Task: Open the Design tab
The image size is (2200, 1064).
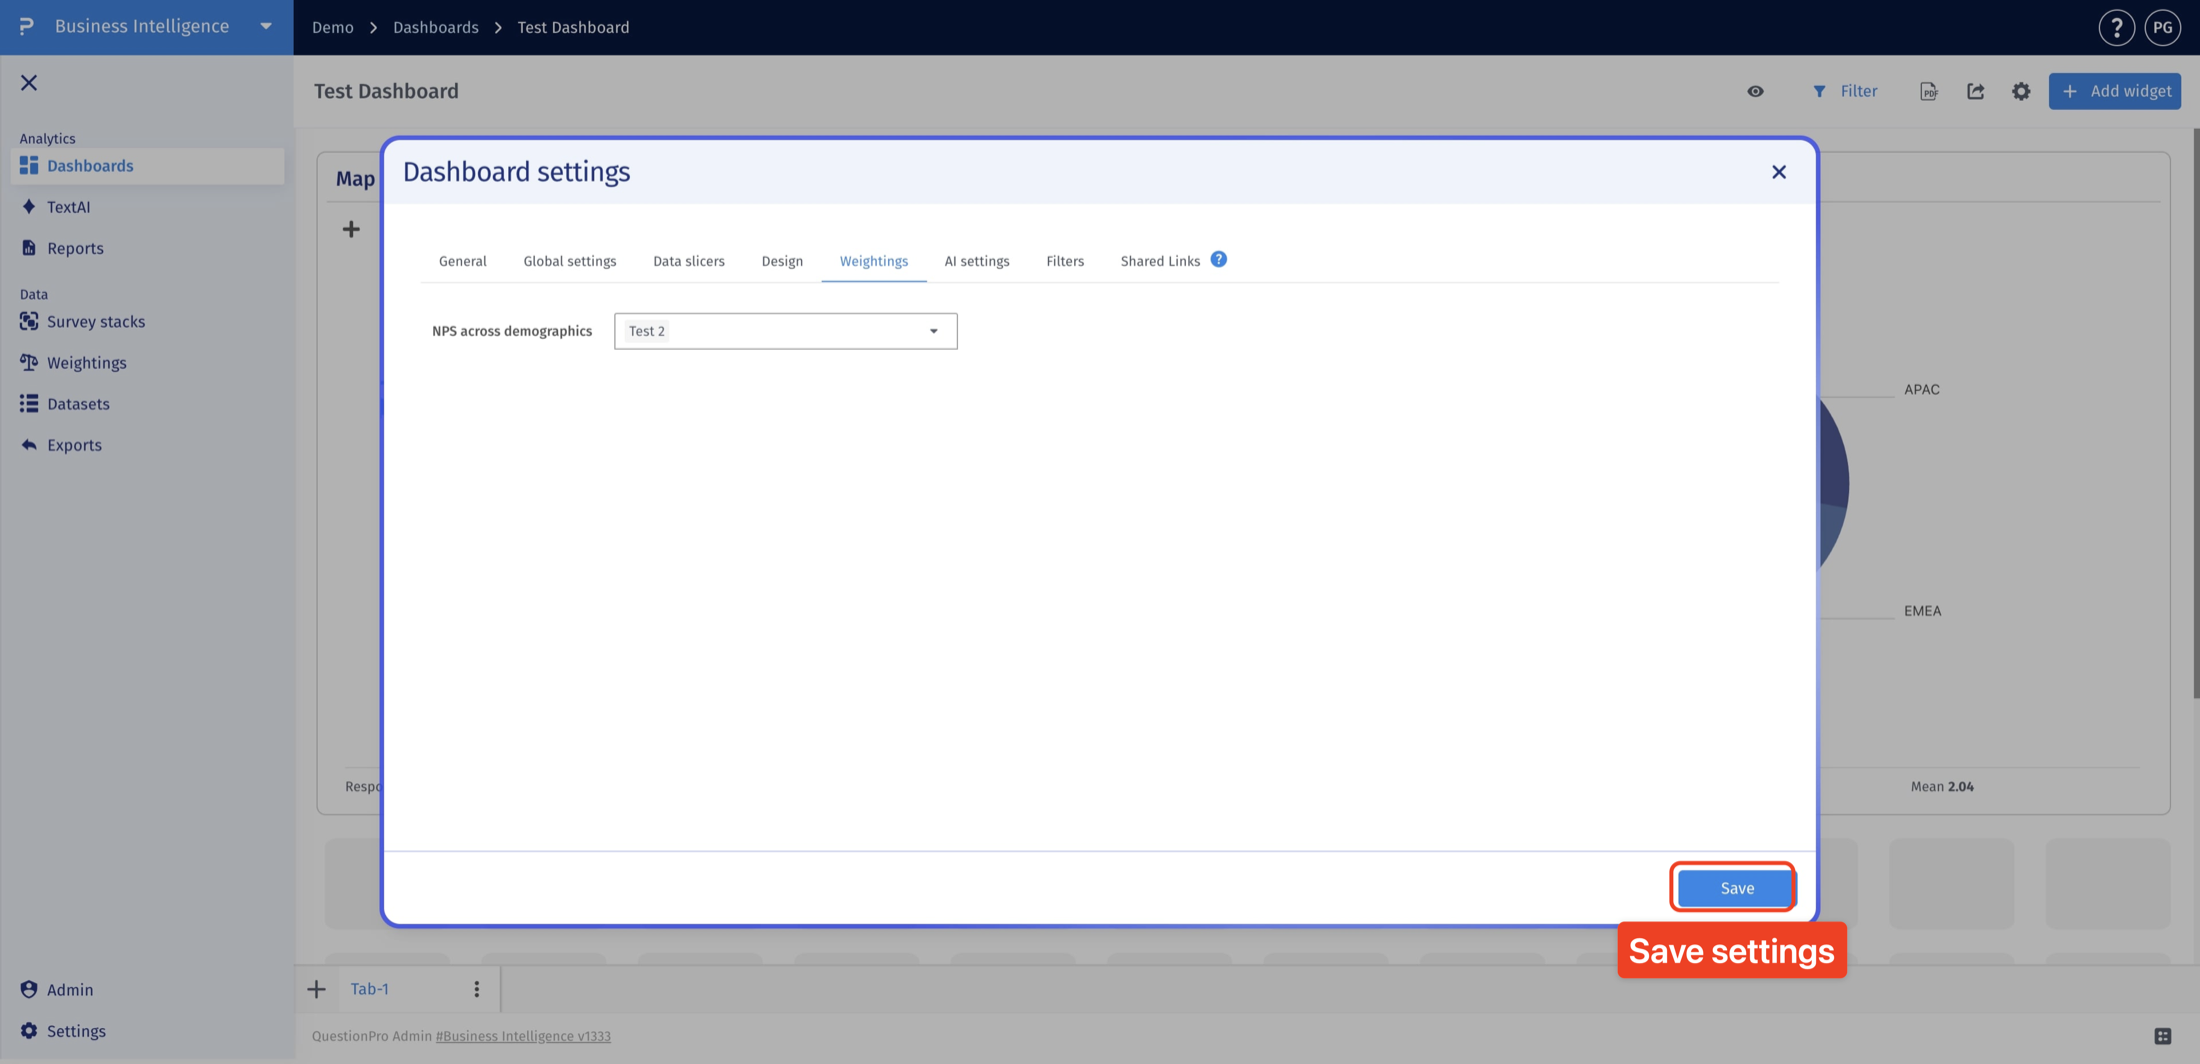Action: coord(782,261)
